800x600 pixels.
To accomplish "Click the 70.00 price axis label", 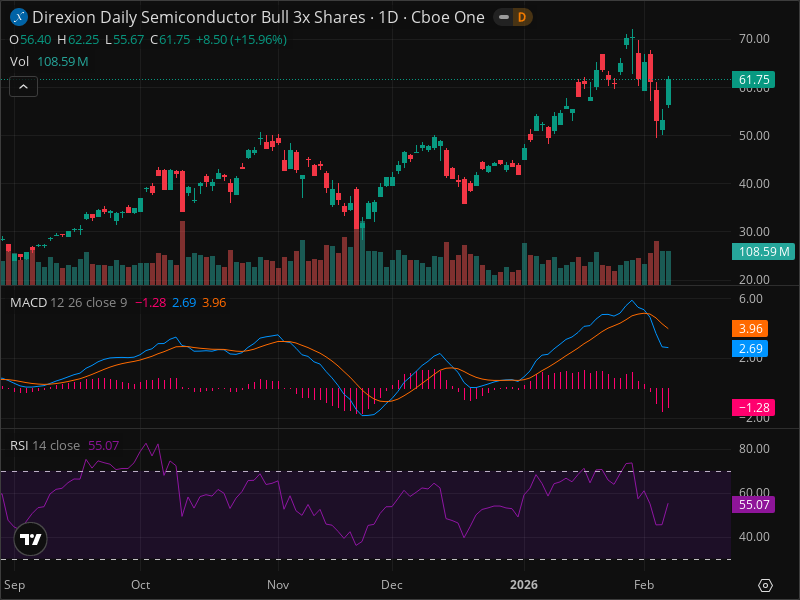I will tap(754, 39).
